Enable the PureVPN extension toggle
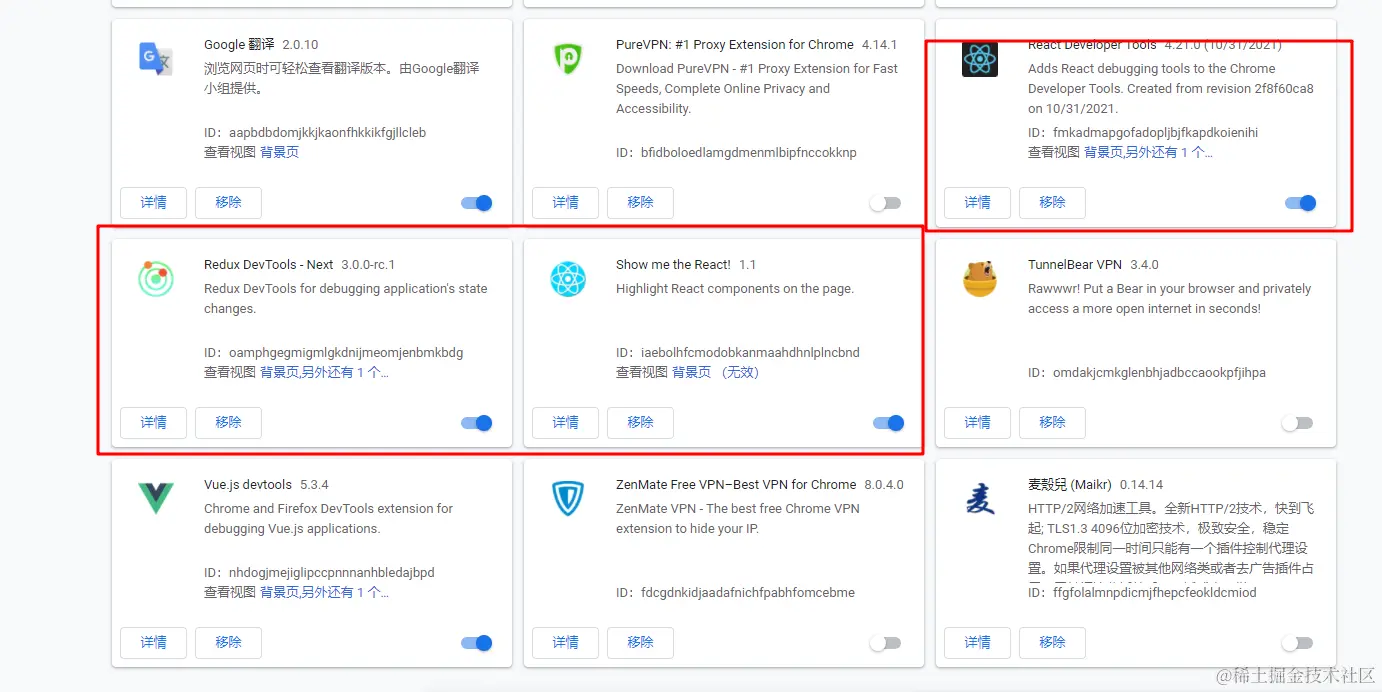 pyautogui.click(x=885, y=203)
